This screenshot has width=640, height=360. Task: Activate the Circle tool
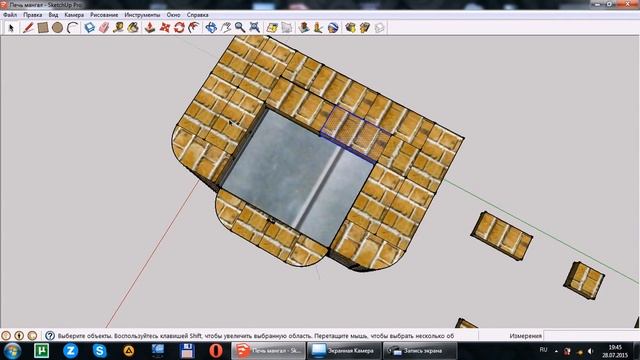coord(57,28)
